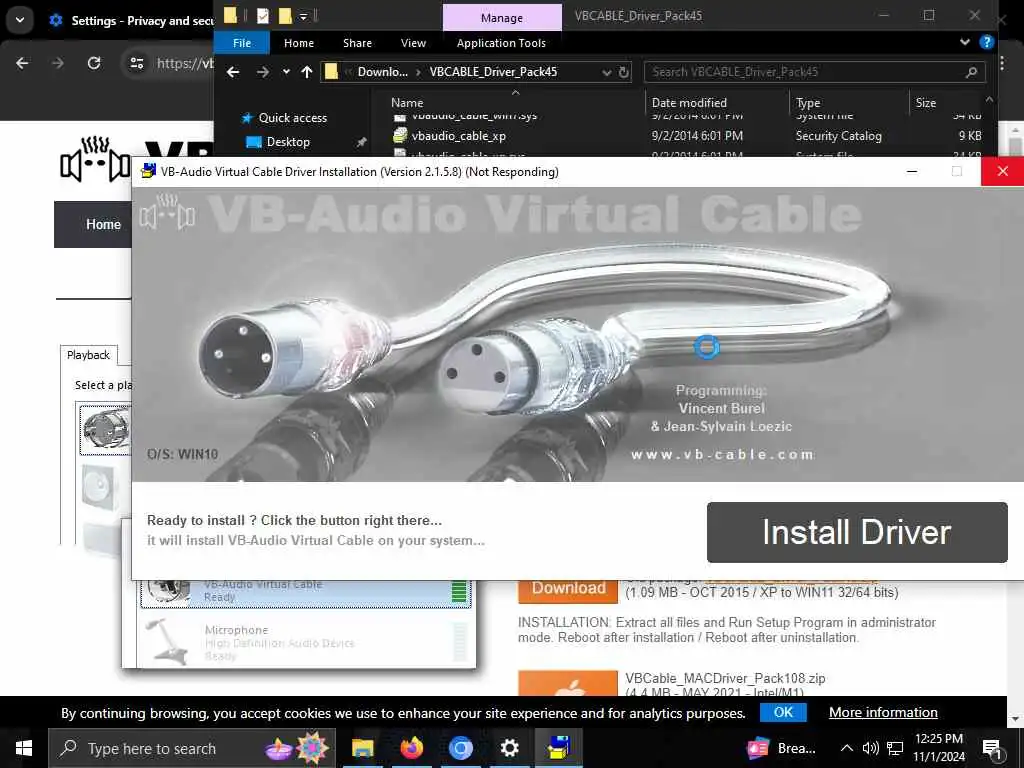Open the Breaking news taskbar widget
This screenshot has width=1024, height=768.
pyautogui.click(x=781, y=748)
